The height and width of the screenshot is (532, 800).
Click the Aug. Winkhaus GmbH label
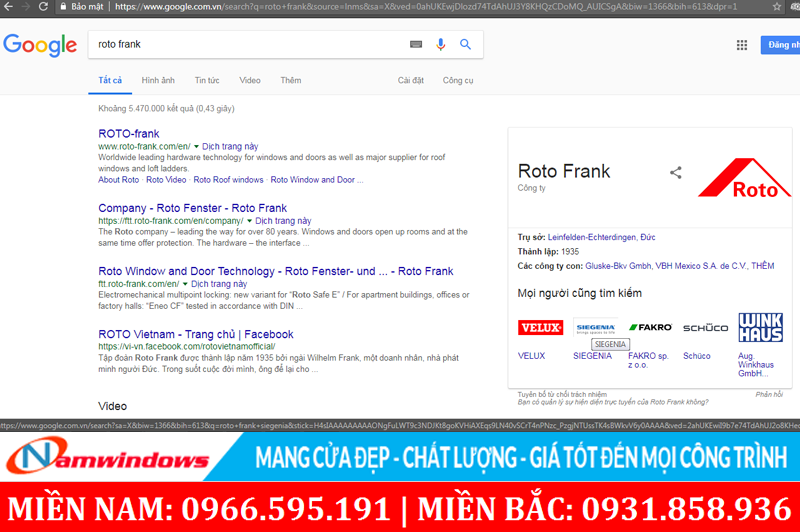pos(756,365)
